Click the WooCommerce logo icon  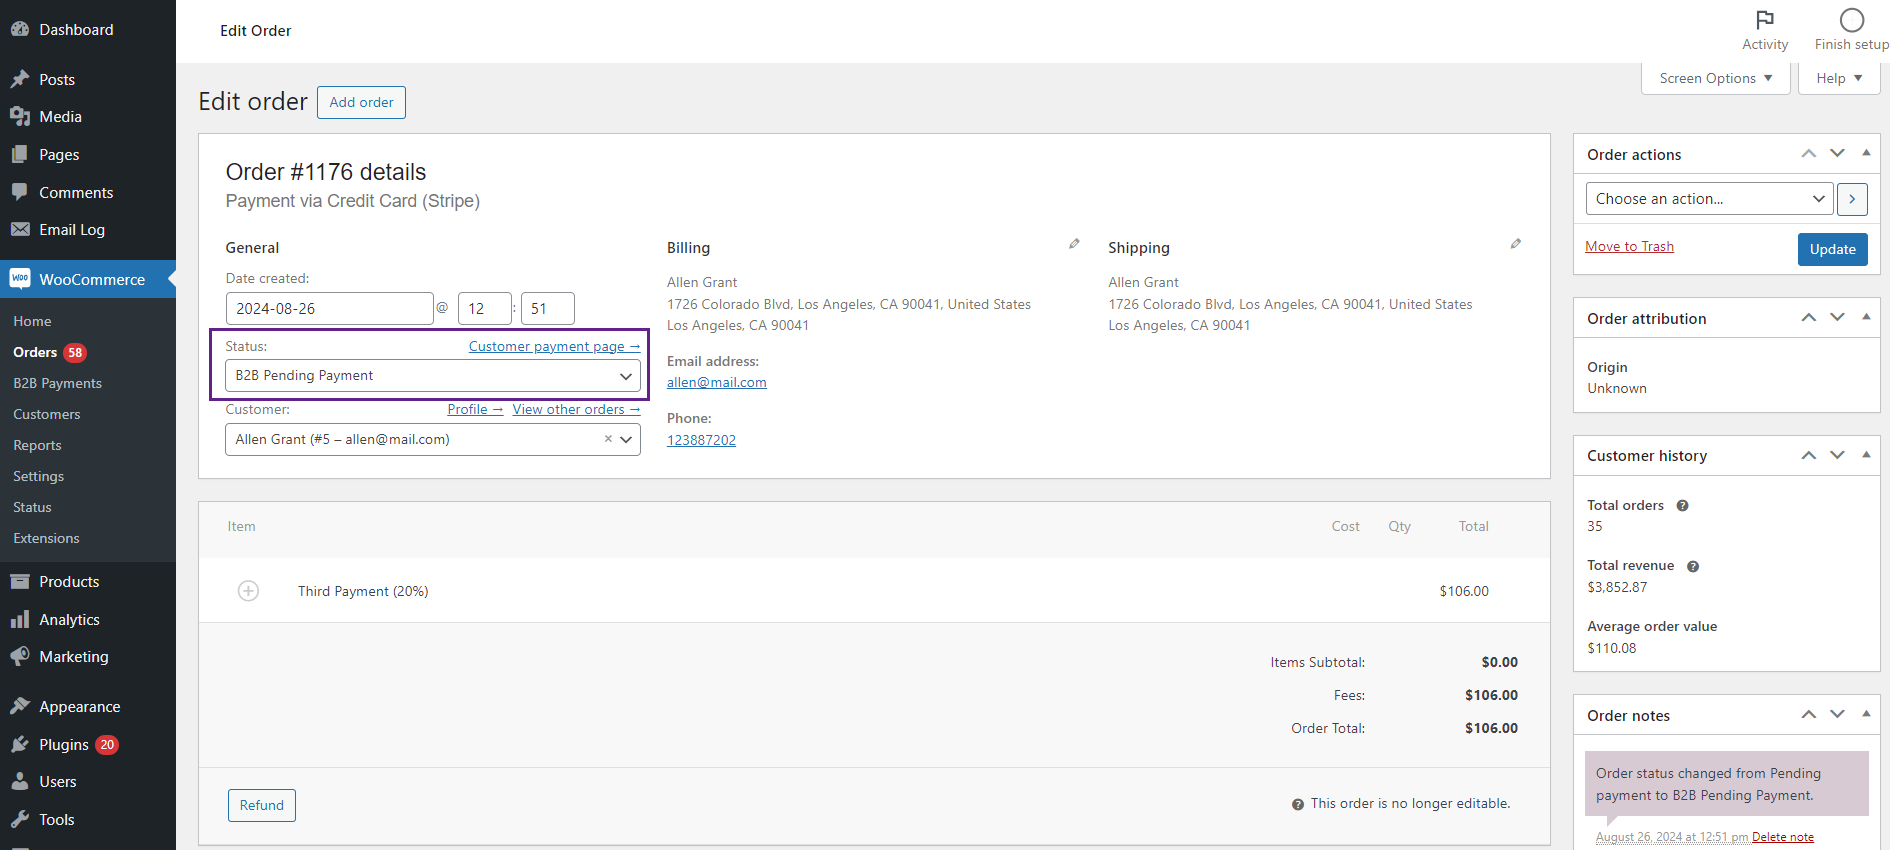tap(20, 279)
